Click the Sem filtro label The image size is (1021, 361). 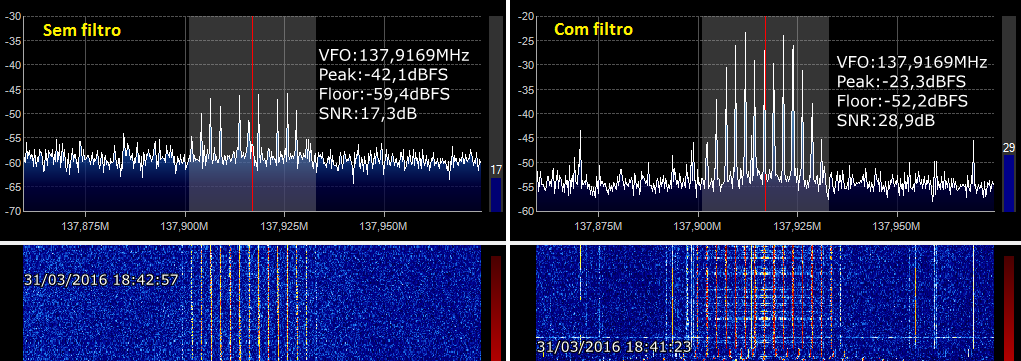(x=82, y=30)
